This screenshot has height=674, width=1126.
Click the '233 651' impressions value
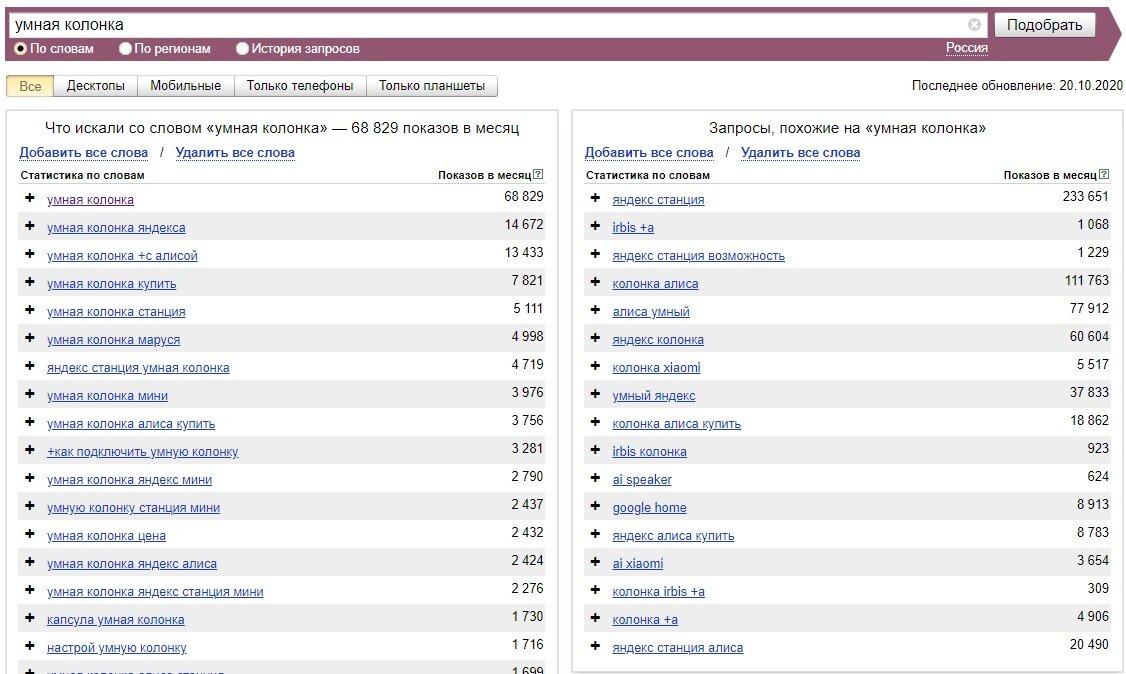point(1086,196)
